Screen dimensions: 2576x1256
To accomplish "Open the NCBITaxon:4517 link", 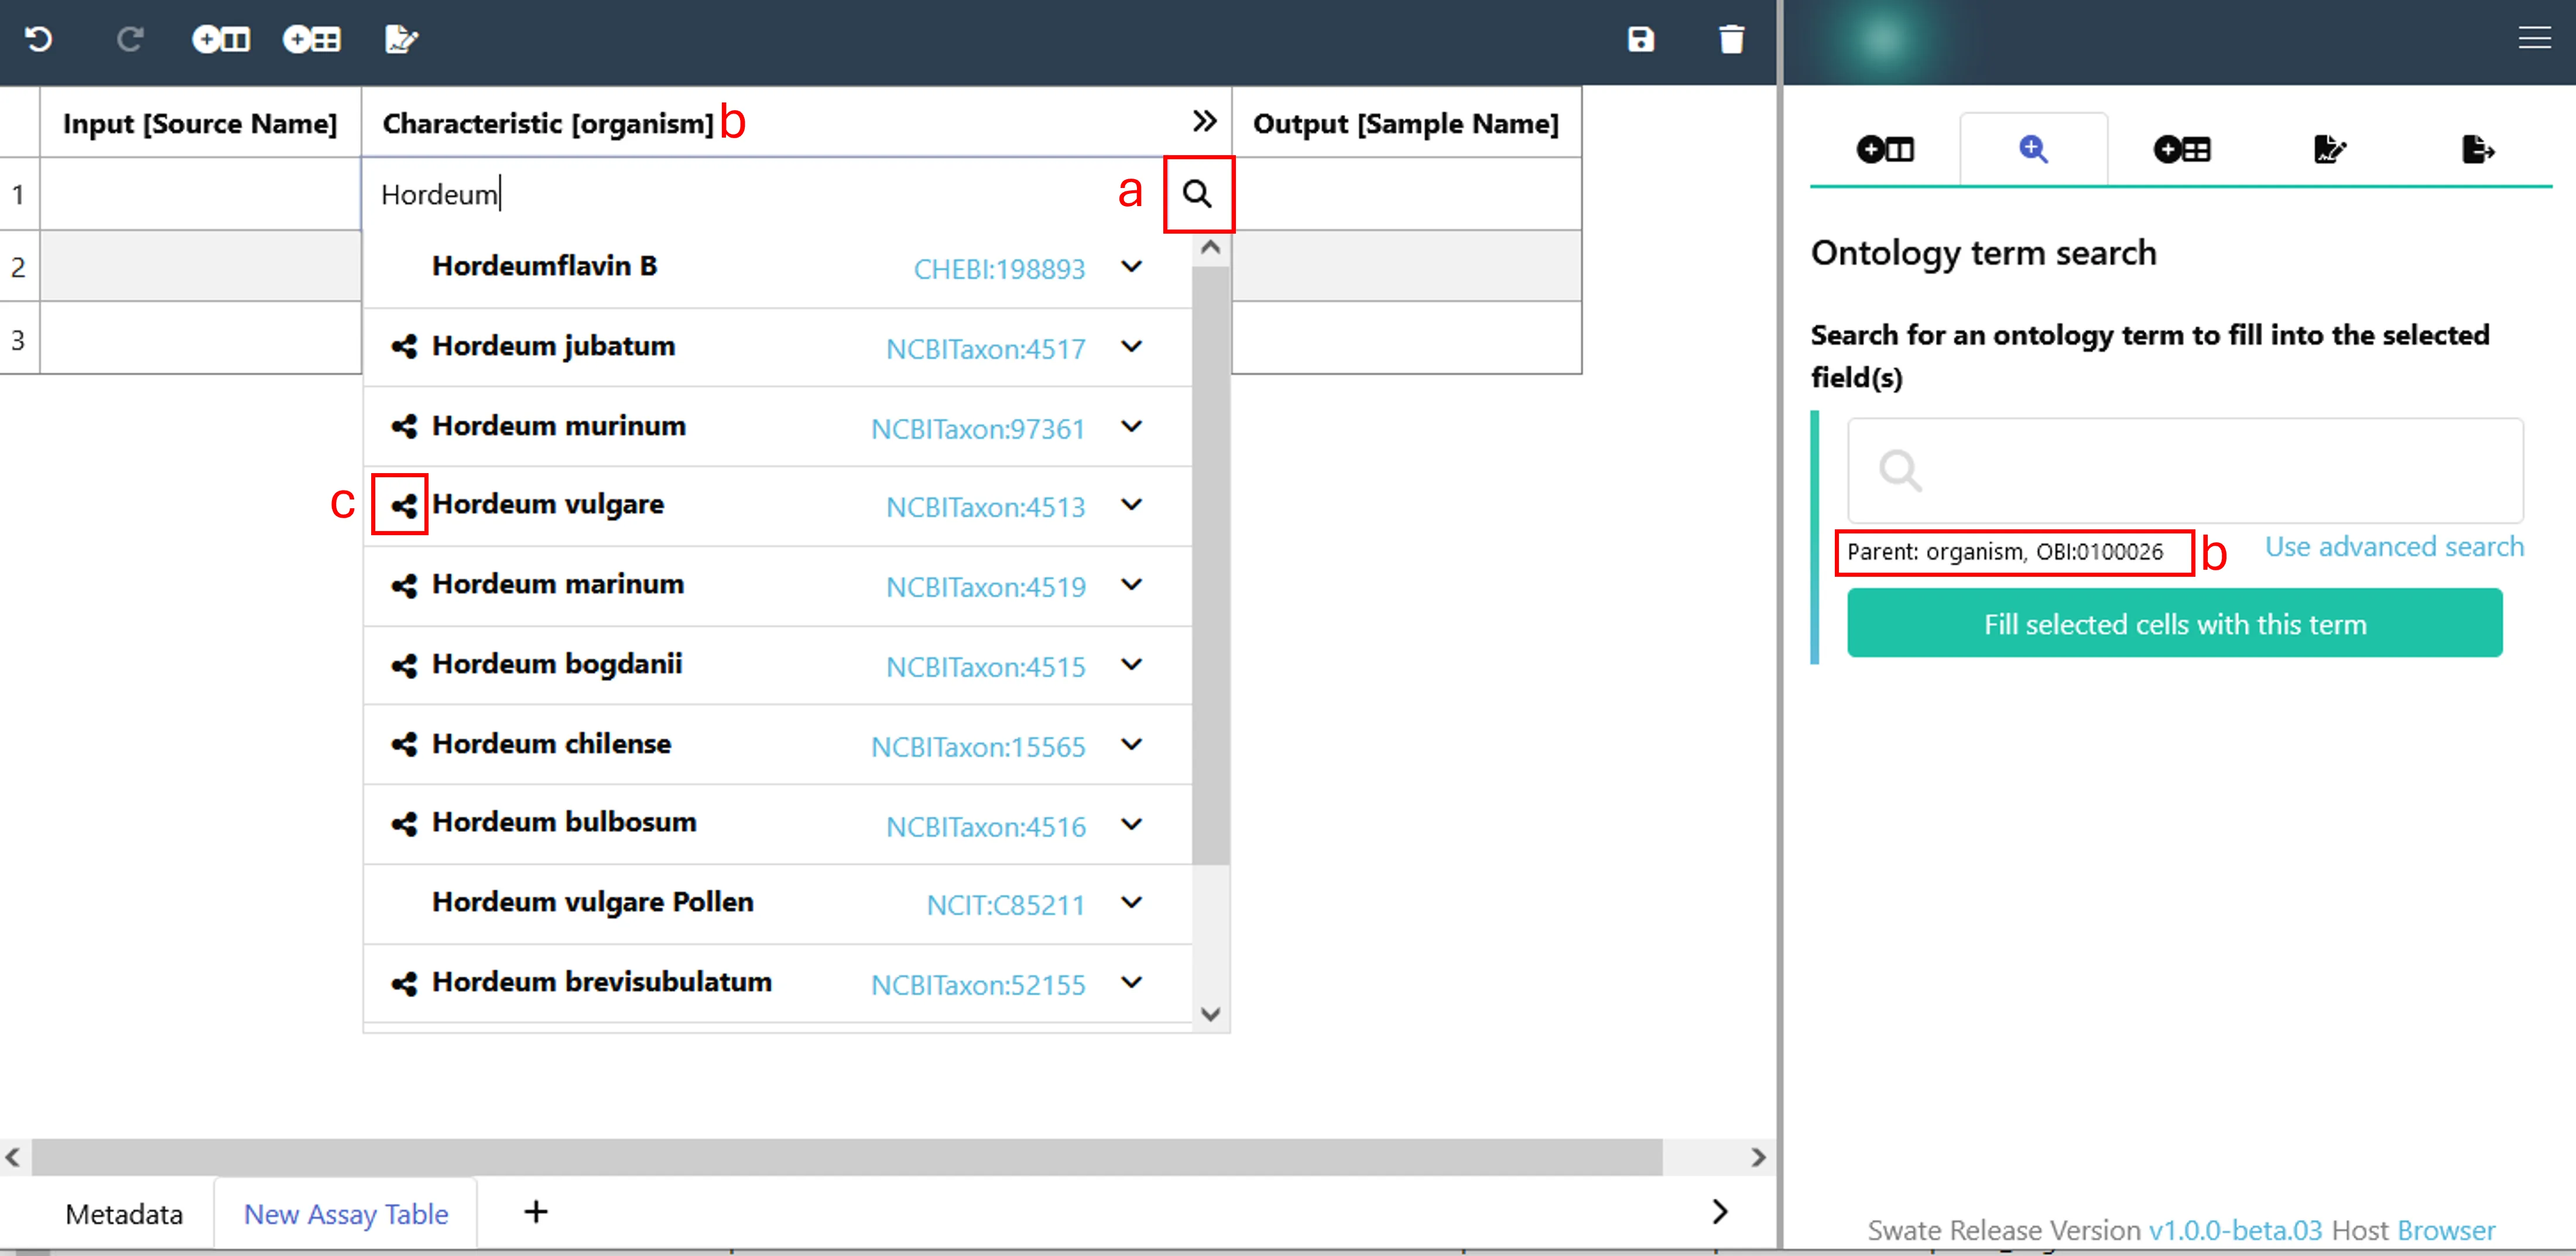I will click(985, 349).
